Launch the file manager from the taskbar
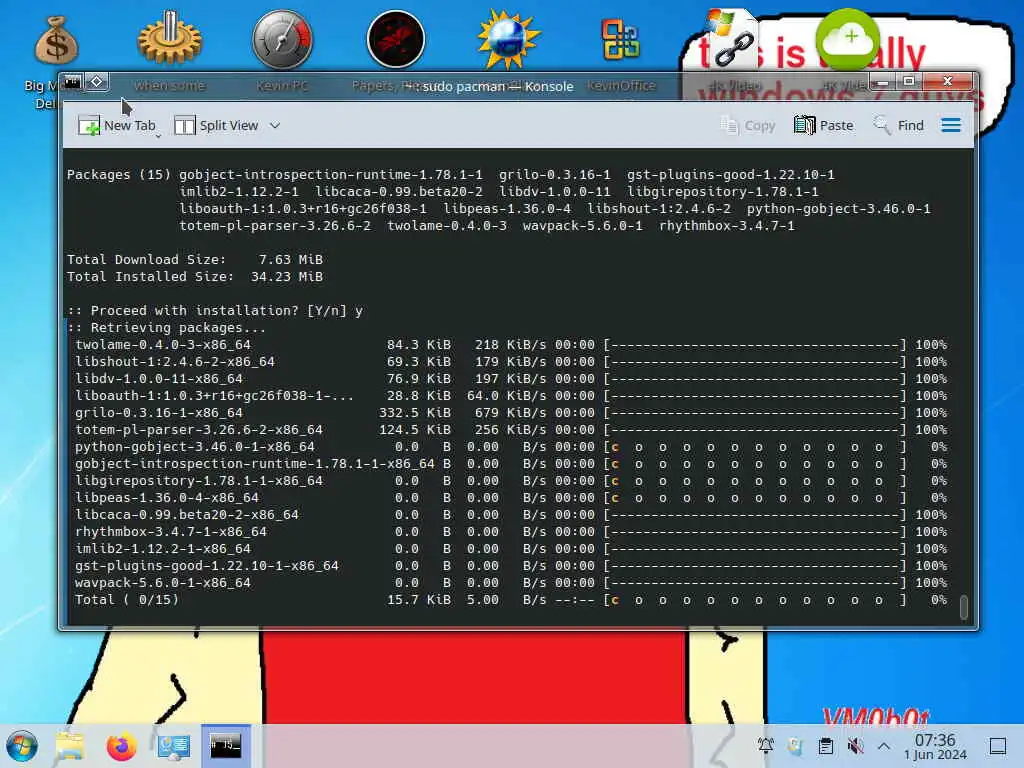 69,746
